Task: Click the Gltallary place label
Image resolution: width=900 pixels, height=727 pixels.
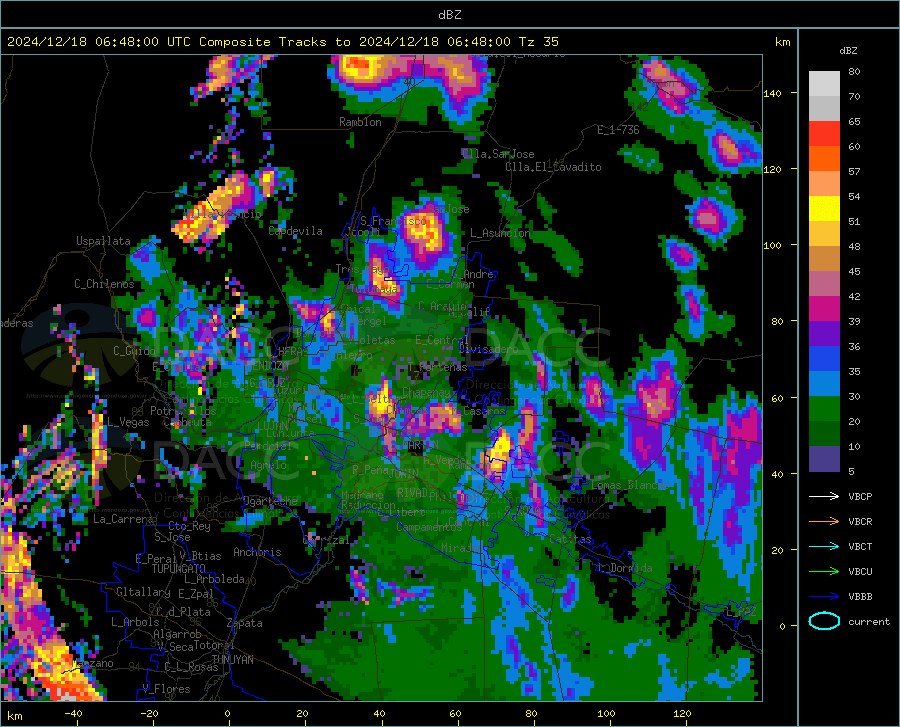Action: pyautogui.click(x=143, y=592)
